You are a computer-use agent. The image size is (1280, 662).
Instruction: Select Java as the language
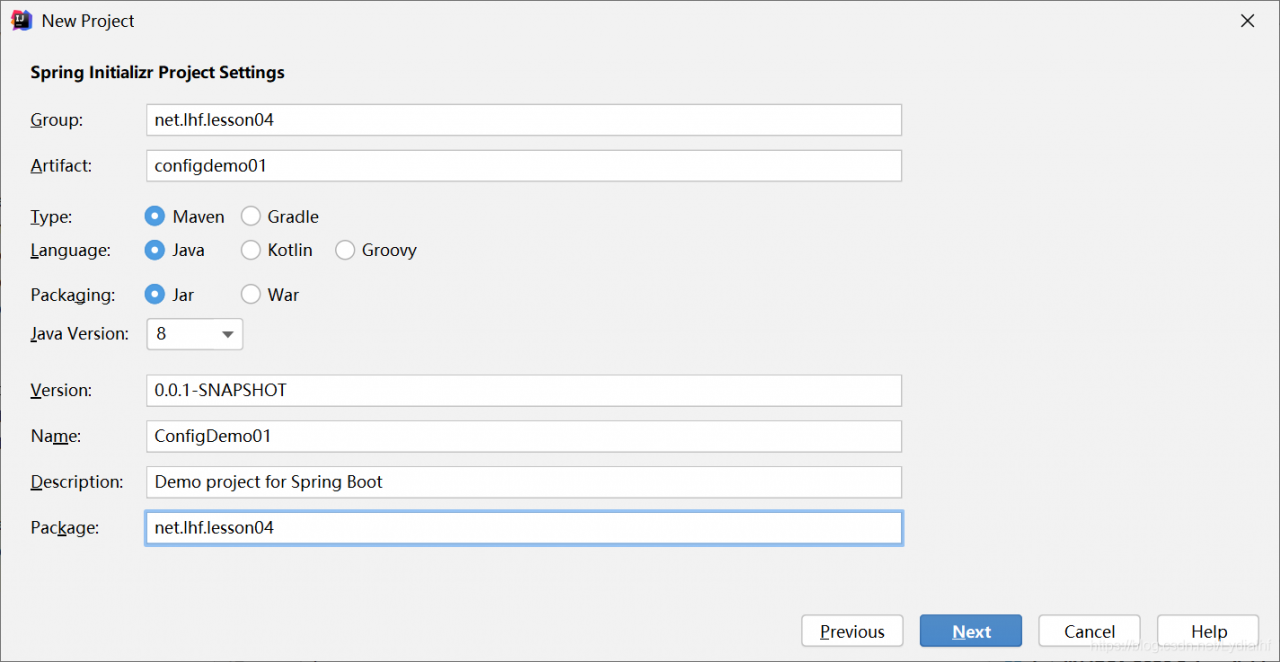pyautogui.click(x=155, y=250)
